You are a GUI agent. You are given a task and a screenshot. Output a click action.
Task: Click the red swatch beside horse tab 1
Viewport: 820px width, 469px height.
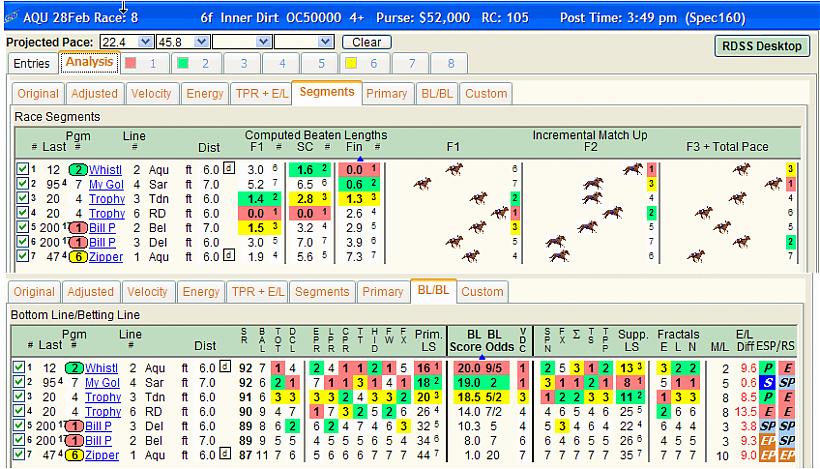coord(131,63)
